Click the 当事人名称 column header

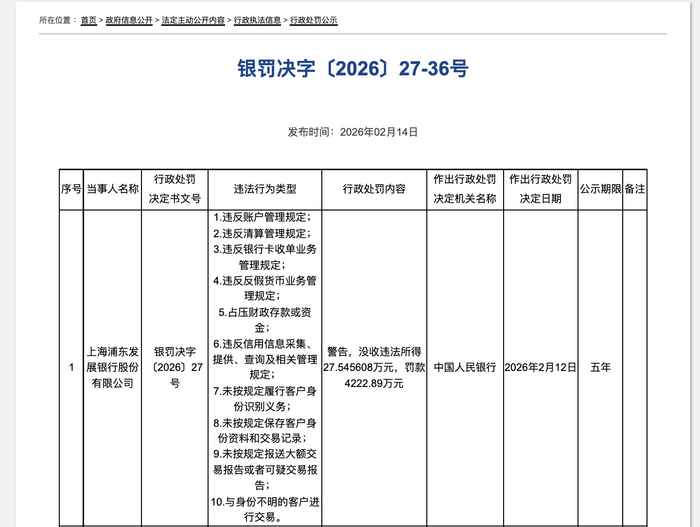pos(112,189)
